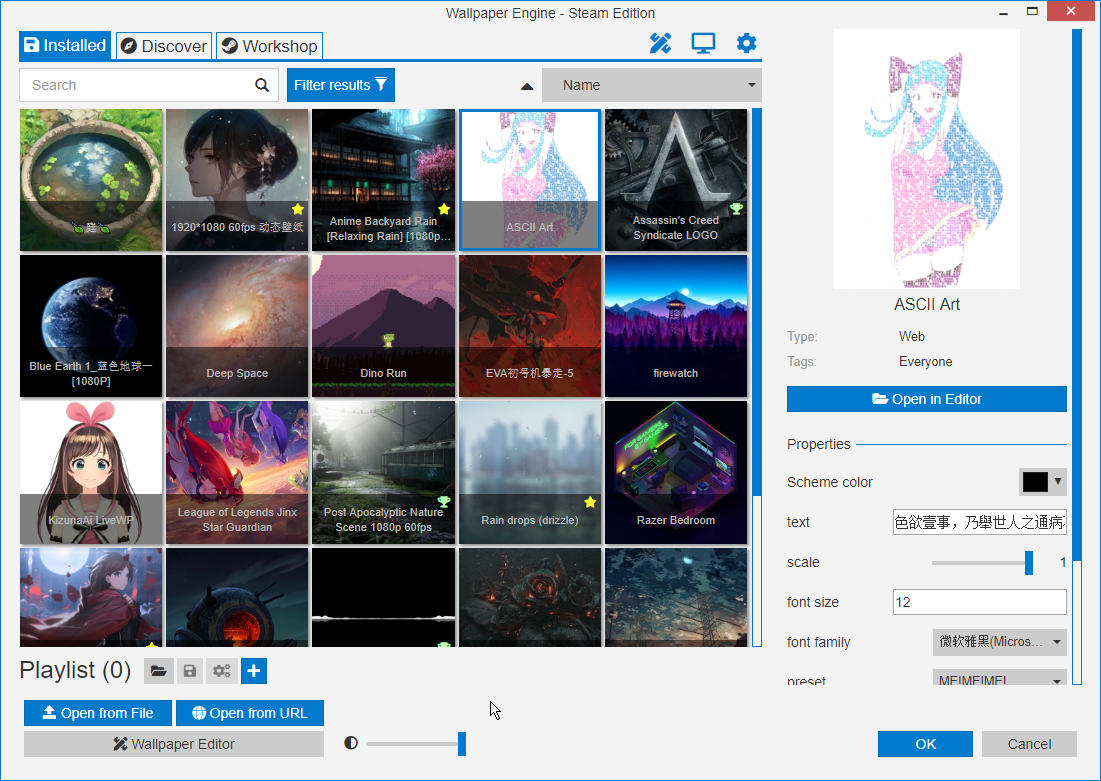Expand the preset dropdown

pyautogui.click(x=1000, y=678)
